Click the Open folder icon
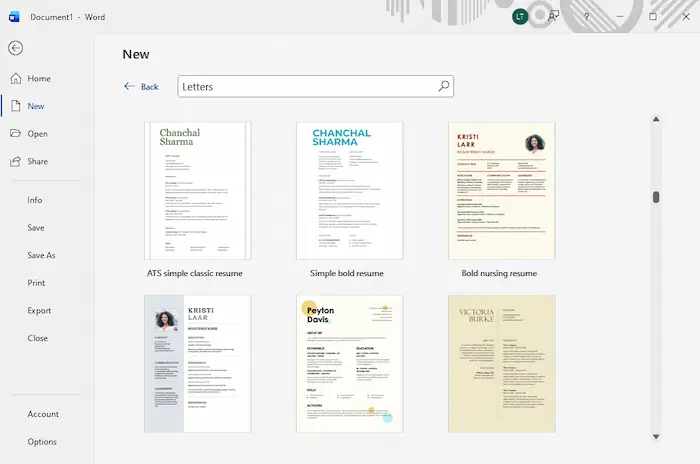 tap(16, 134)
